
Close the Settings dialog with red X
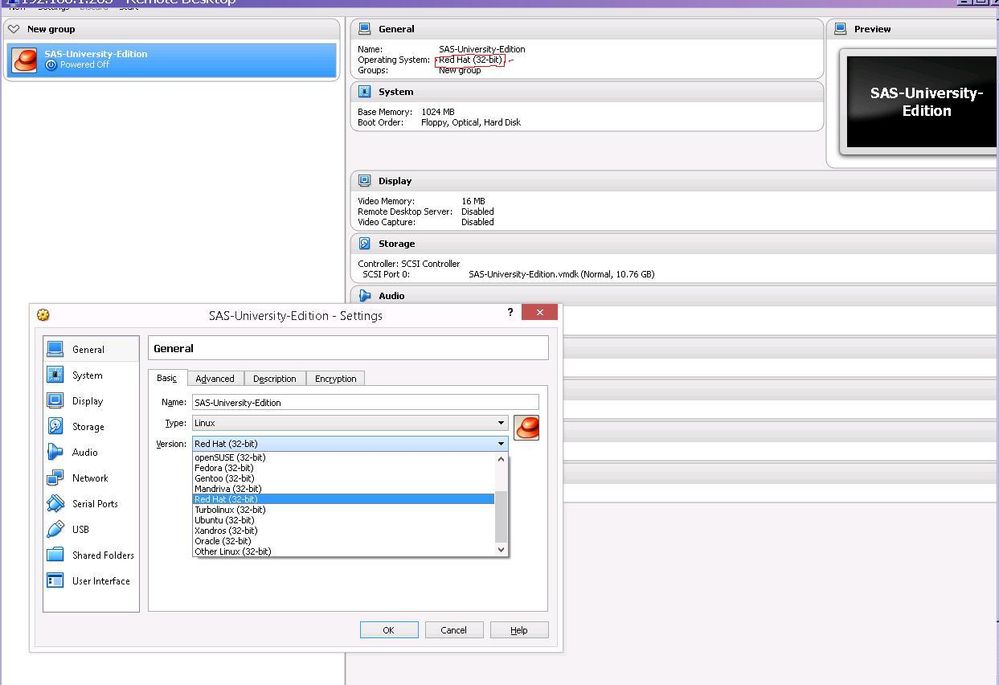pyautogui.click(x=540, y=312)
